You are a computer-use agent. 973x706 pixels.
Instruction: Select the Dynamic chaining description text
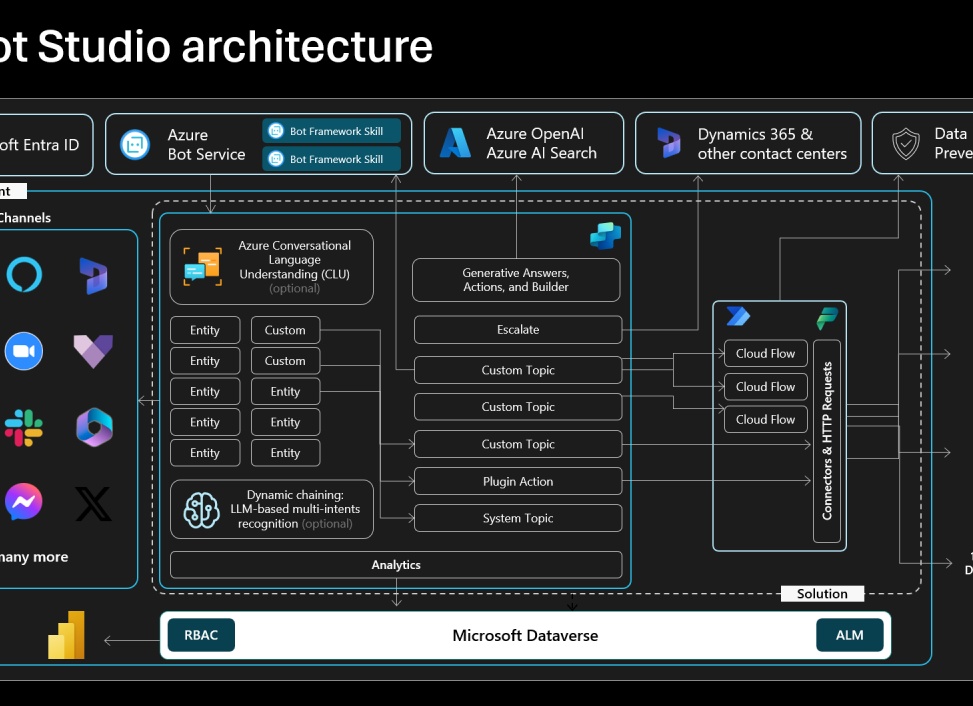(x=295, y=509)
